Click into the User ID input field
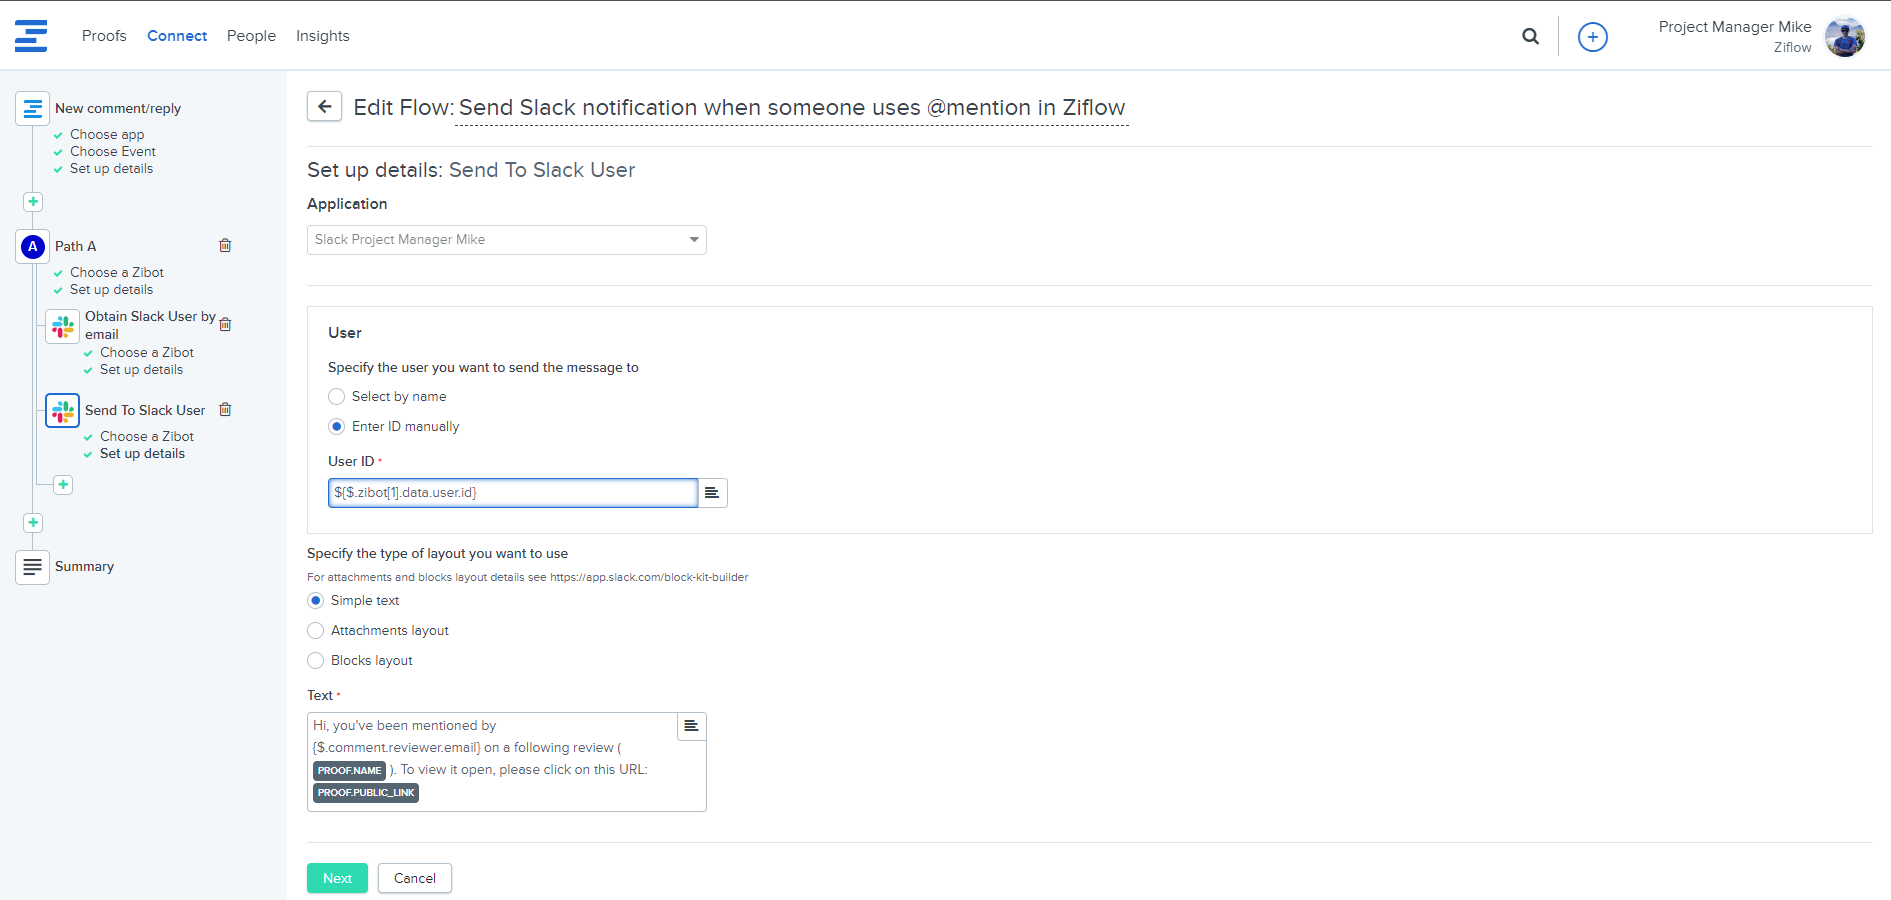The height and width of the screenshot is (900, 1891). pyautogui.click(x=512, y=493)
